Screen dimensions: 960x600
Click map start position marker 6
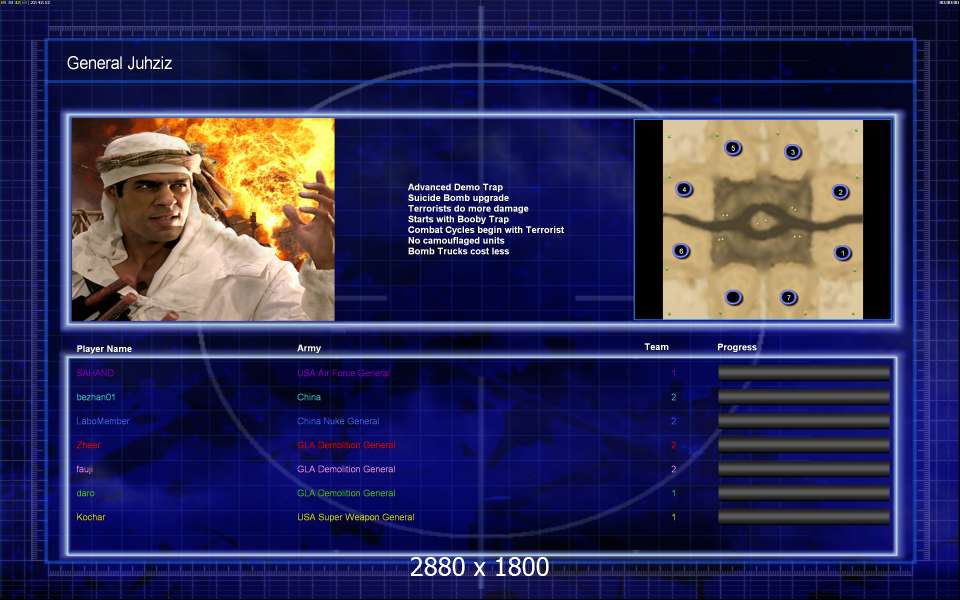point(681,250)
